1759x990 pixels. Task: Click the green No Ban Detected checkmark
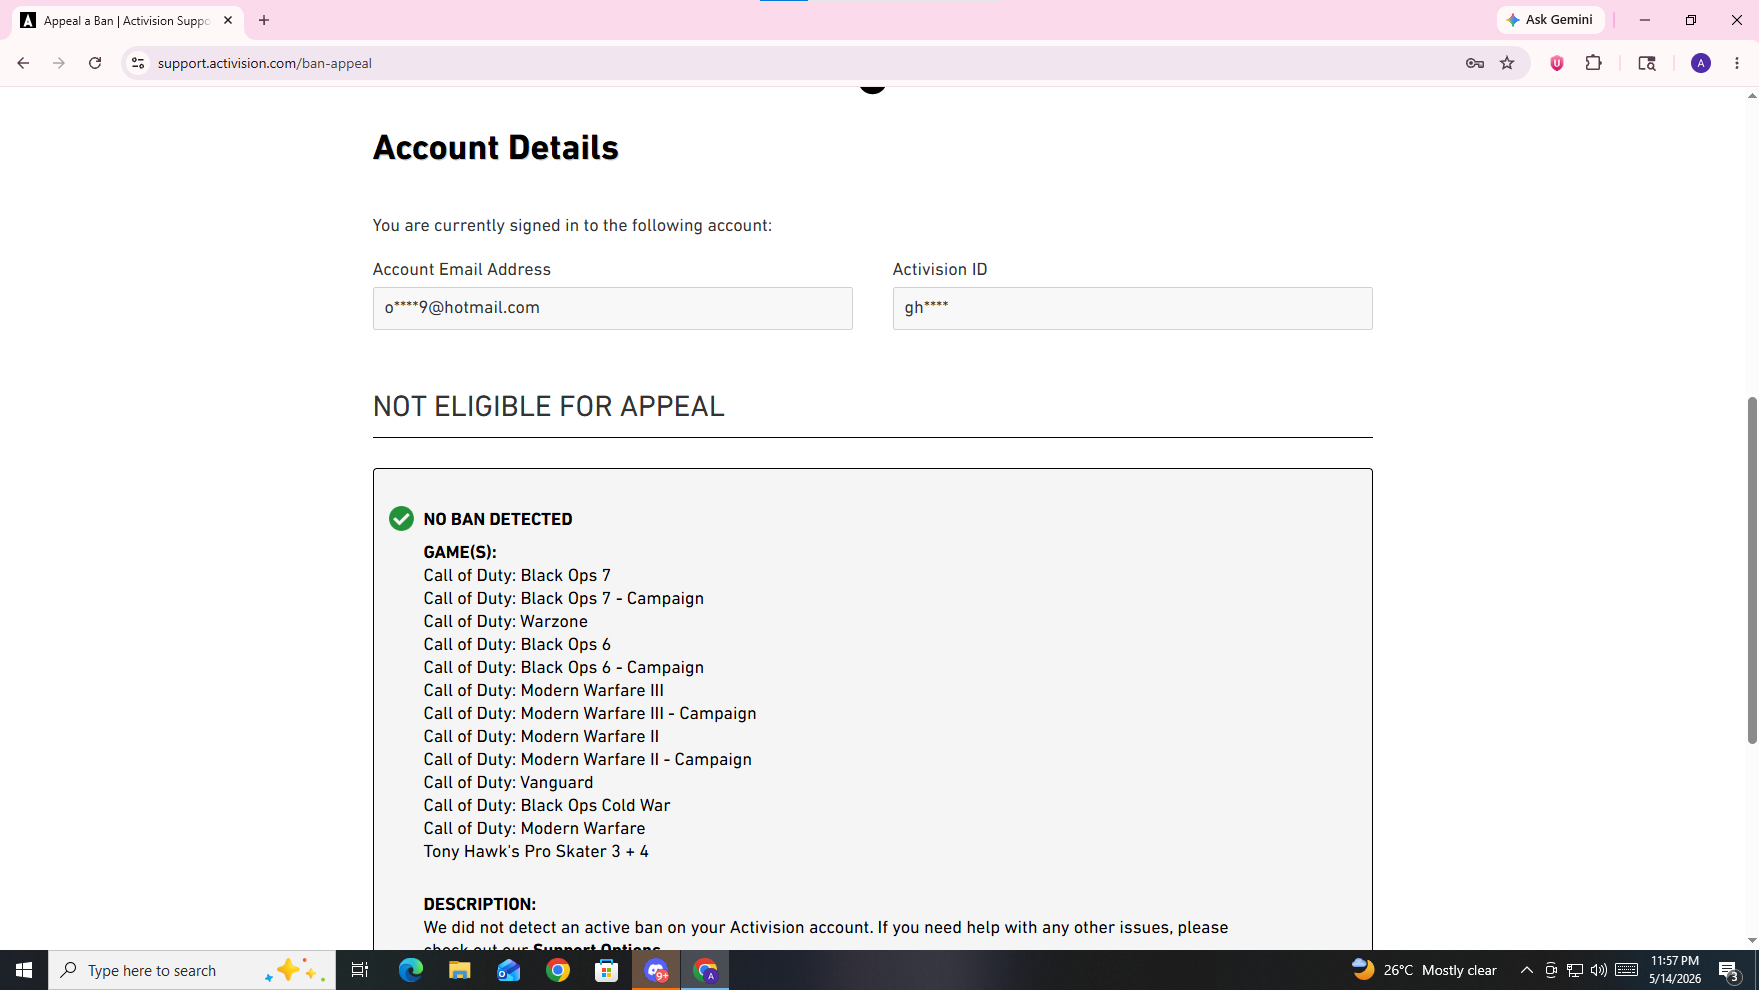[401, 518]
